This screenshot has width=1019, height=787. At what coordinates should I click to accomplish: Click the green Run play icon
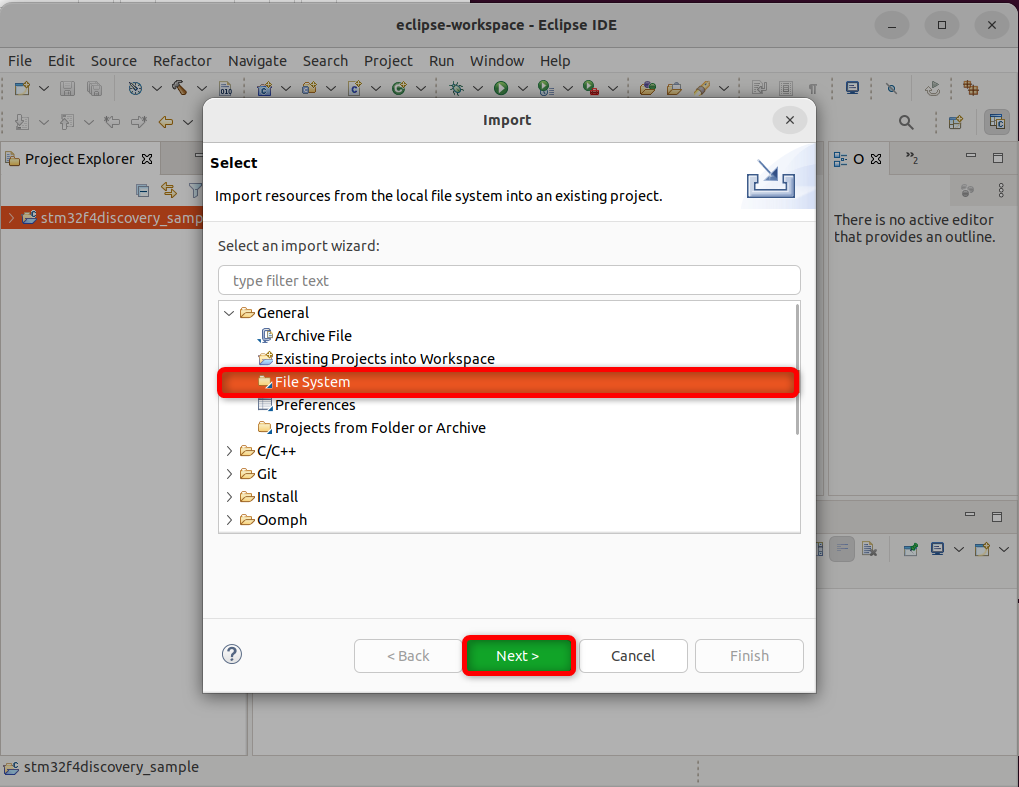[500, 88]
